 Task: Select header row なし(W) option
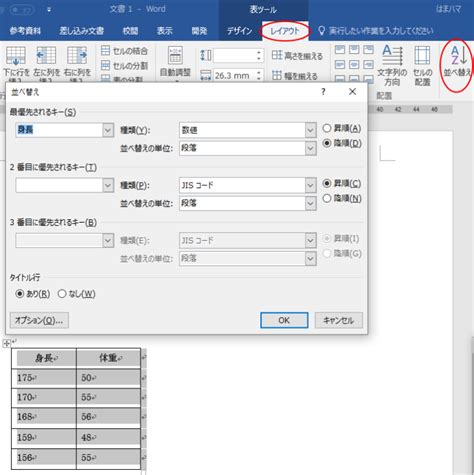[x=62, y=294]
